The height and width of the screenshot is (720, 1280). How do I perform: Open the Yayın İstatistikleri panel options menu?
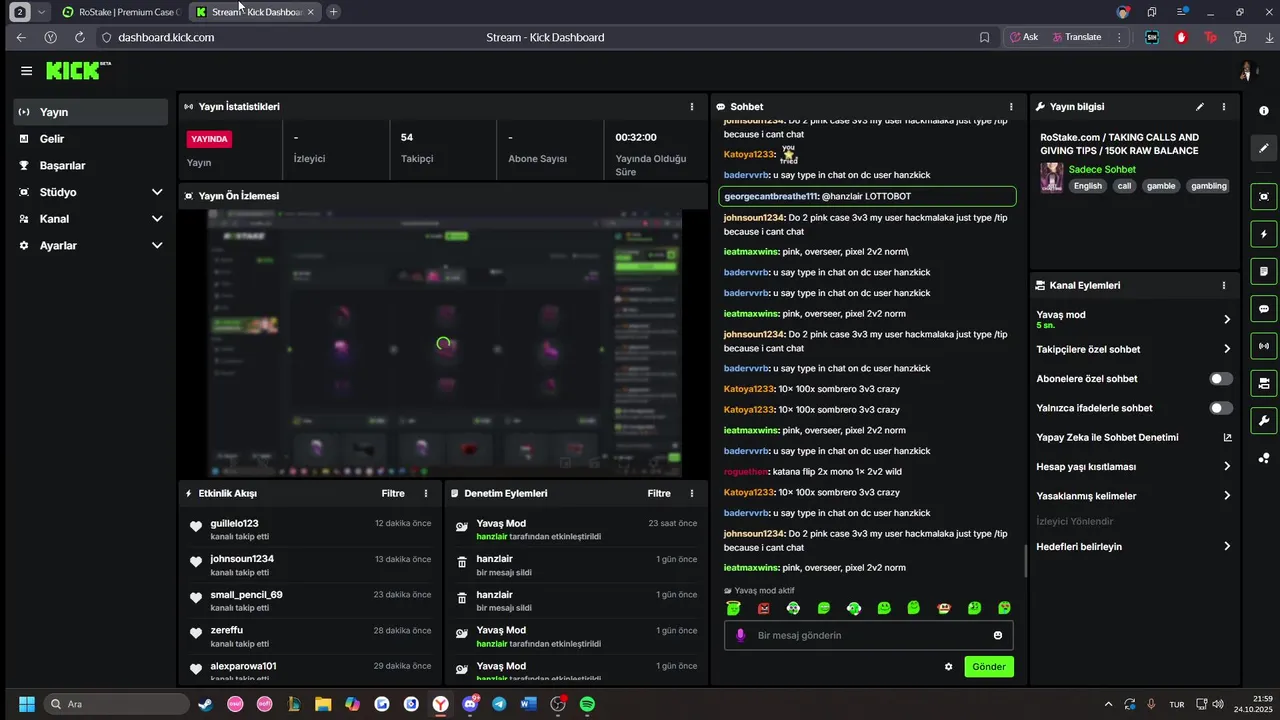click(x=692, y=106)
